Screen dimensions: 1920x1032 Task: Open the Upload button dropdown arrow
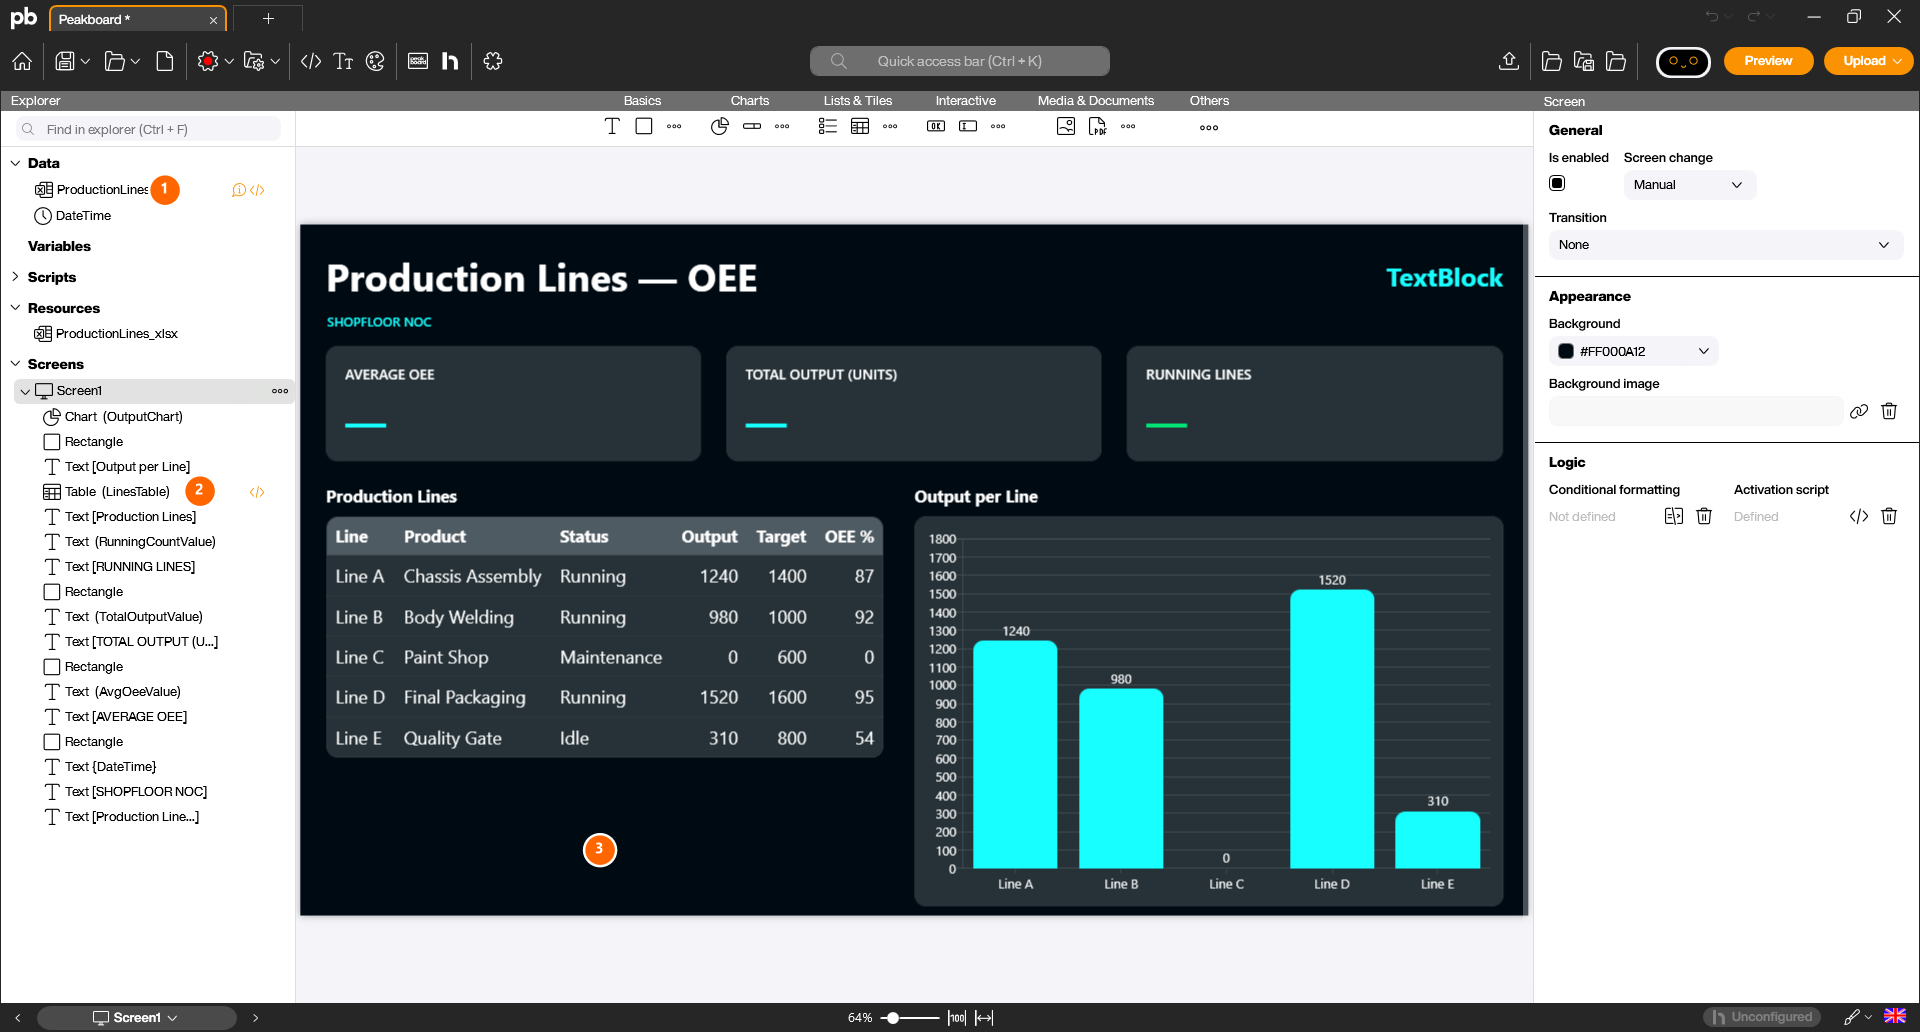1898,61
